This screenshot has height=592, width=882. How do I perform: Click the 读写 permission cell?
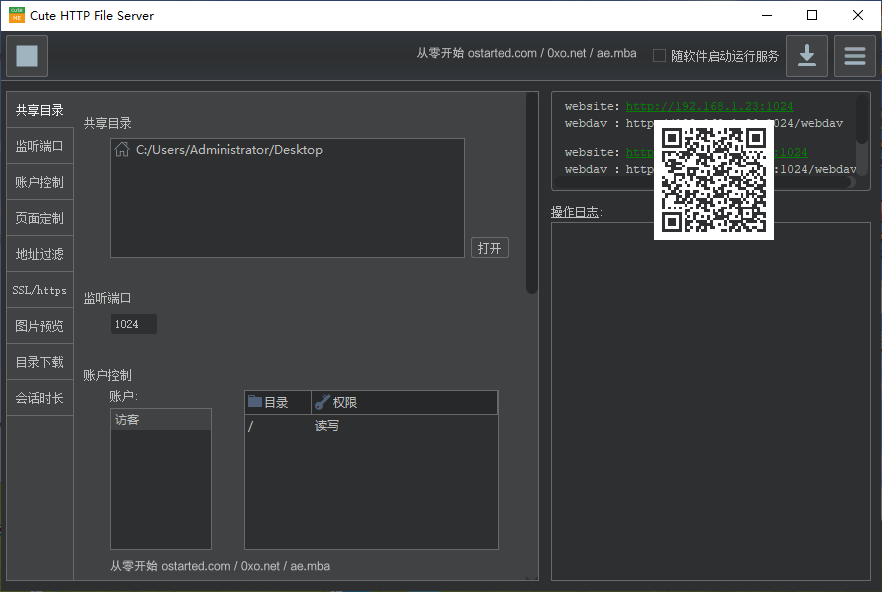pos(327,426)
